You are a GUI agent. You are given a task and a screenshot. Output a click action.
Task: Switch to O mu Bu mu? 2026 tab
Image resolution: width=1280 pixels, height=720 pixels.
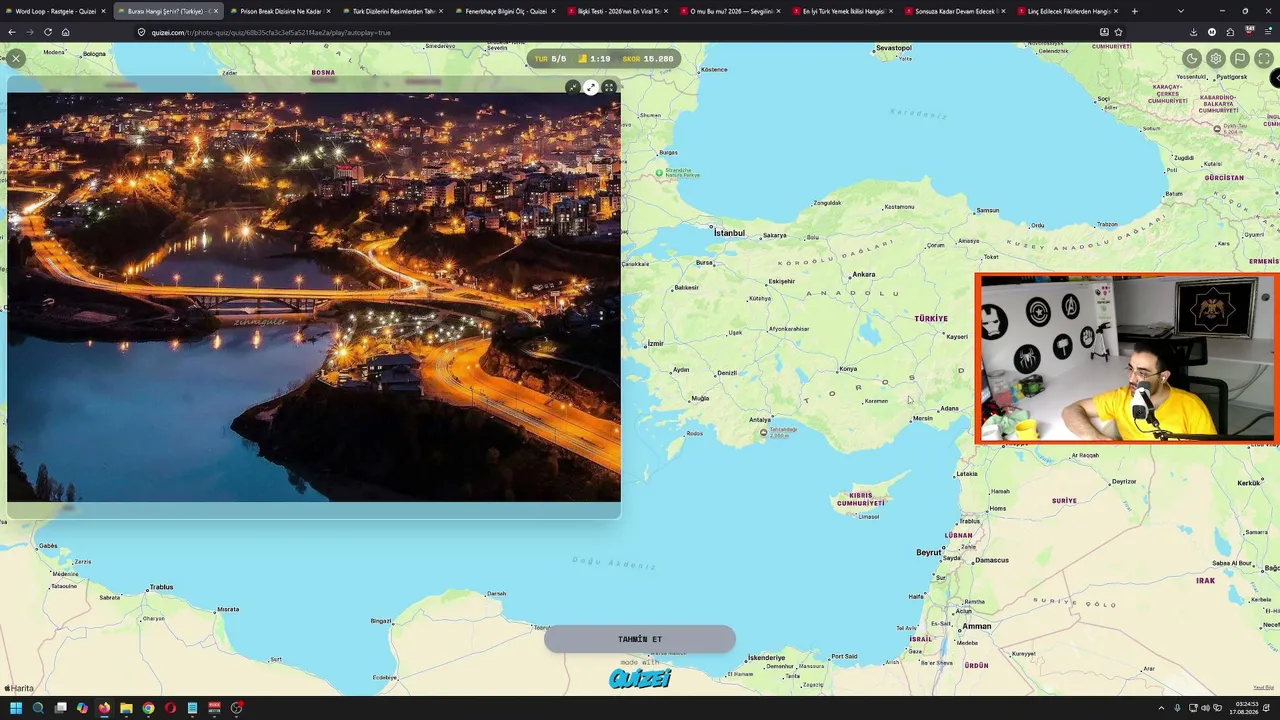point(731,11)
